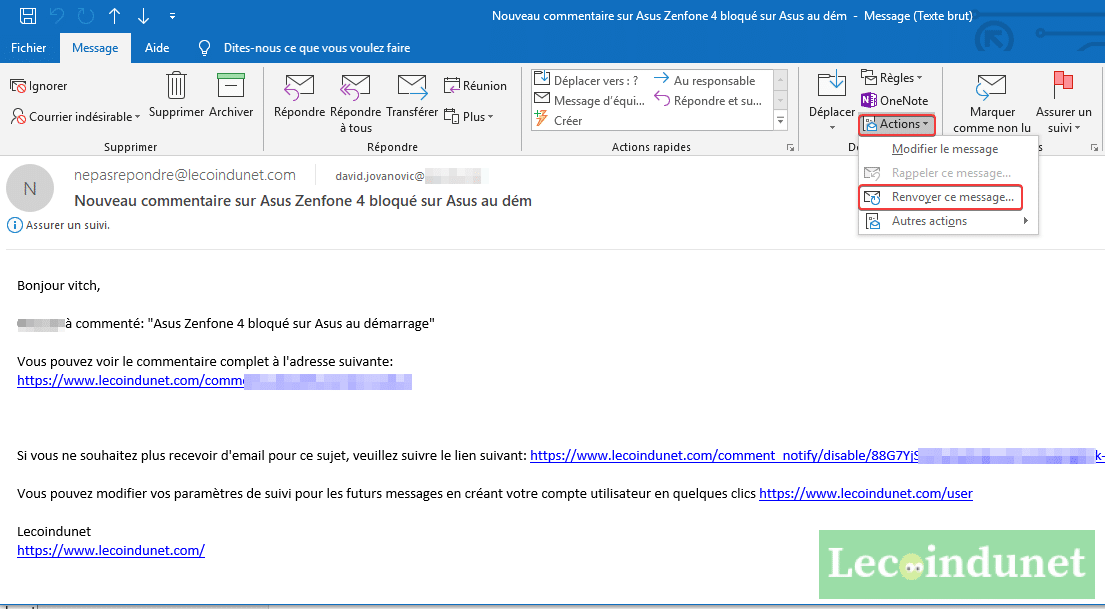Select 'Modifier le message' menu entry
The height and width of the screenshot is (609, 1105).
point(948,149)
